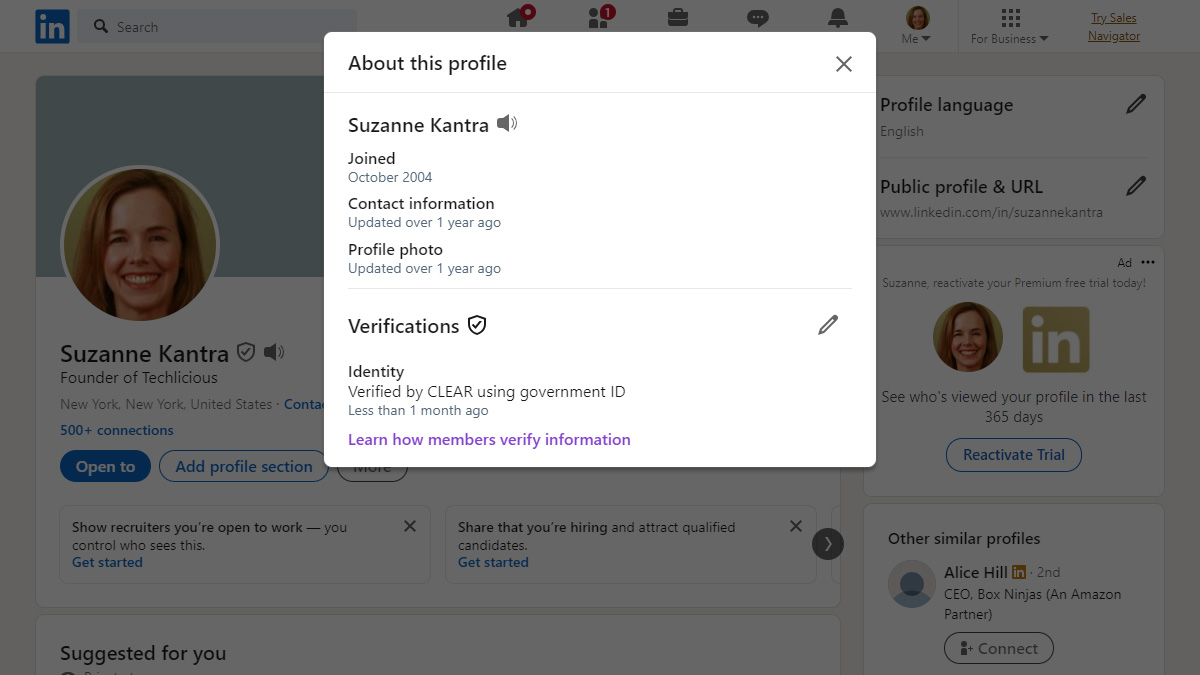
Task: Edit Public profile URL with the pencil icon
Action: point(1137,185)
